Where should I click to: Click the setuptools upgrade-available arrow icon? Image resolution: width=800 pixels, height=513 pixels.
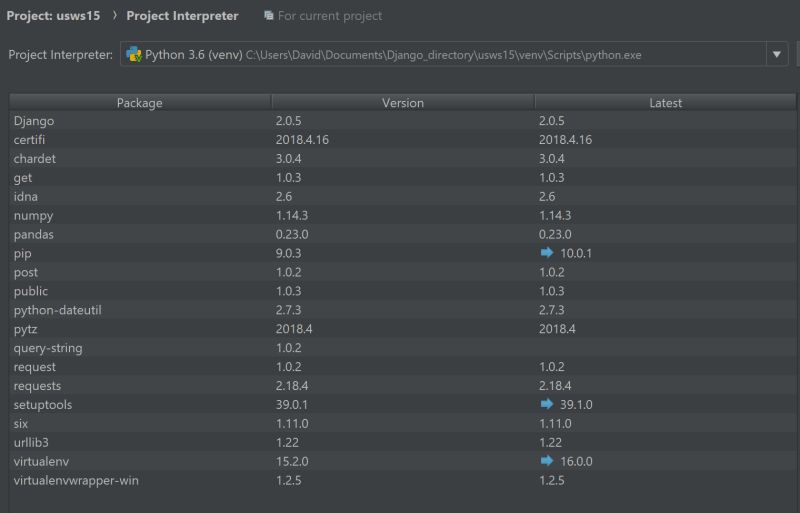click(547, 404)
